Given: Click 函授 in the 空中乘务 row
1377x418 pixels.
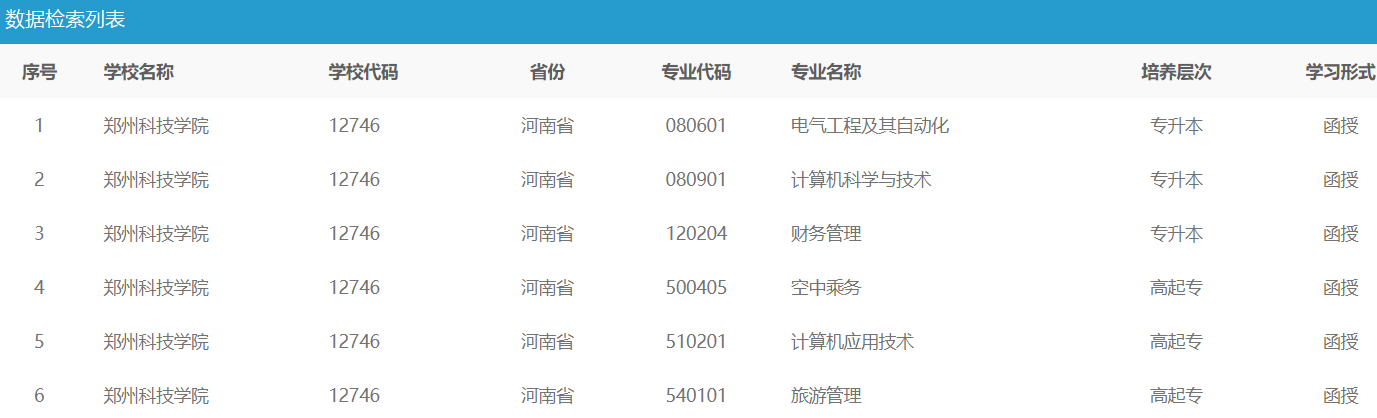Looking at the screenshot, I should coord(1341,288).
